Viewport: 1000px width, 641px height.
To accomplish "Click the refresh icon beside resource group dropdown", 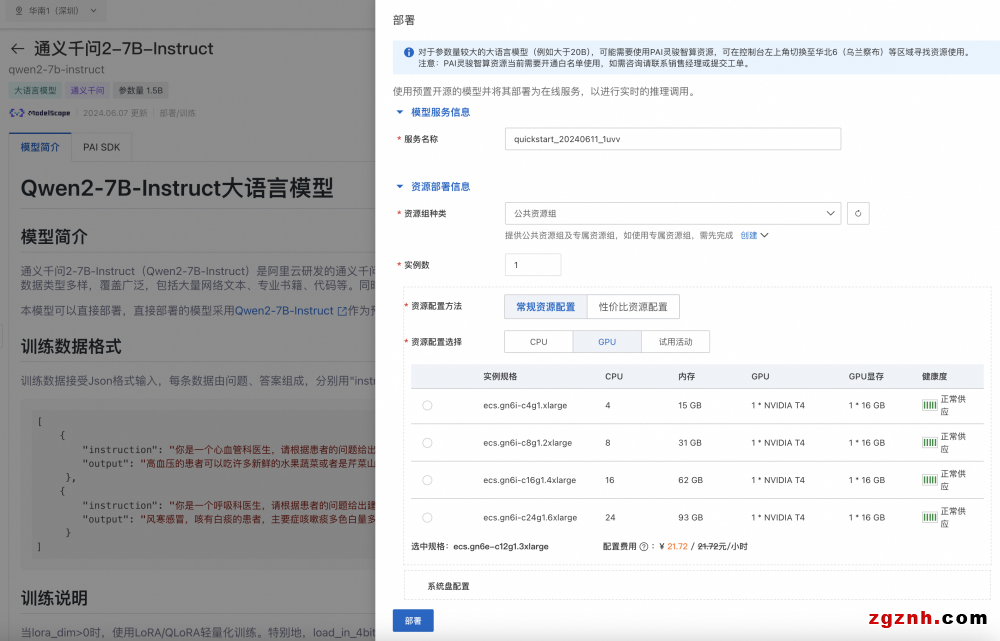I will [858, 213].
